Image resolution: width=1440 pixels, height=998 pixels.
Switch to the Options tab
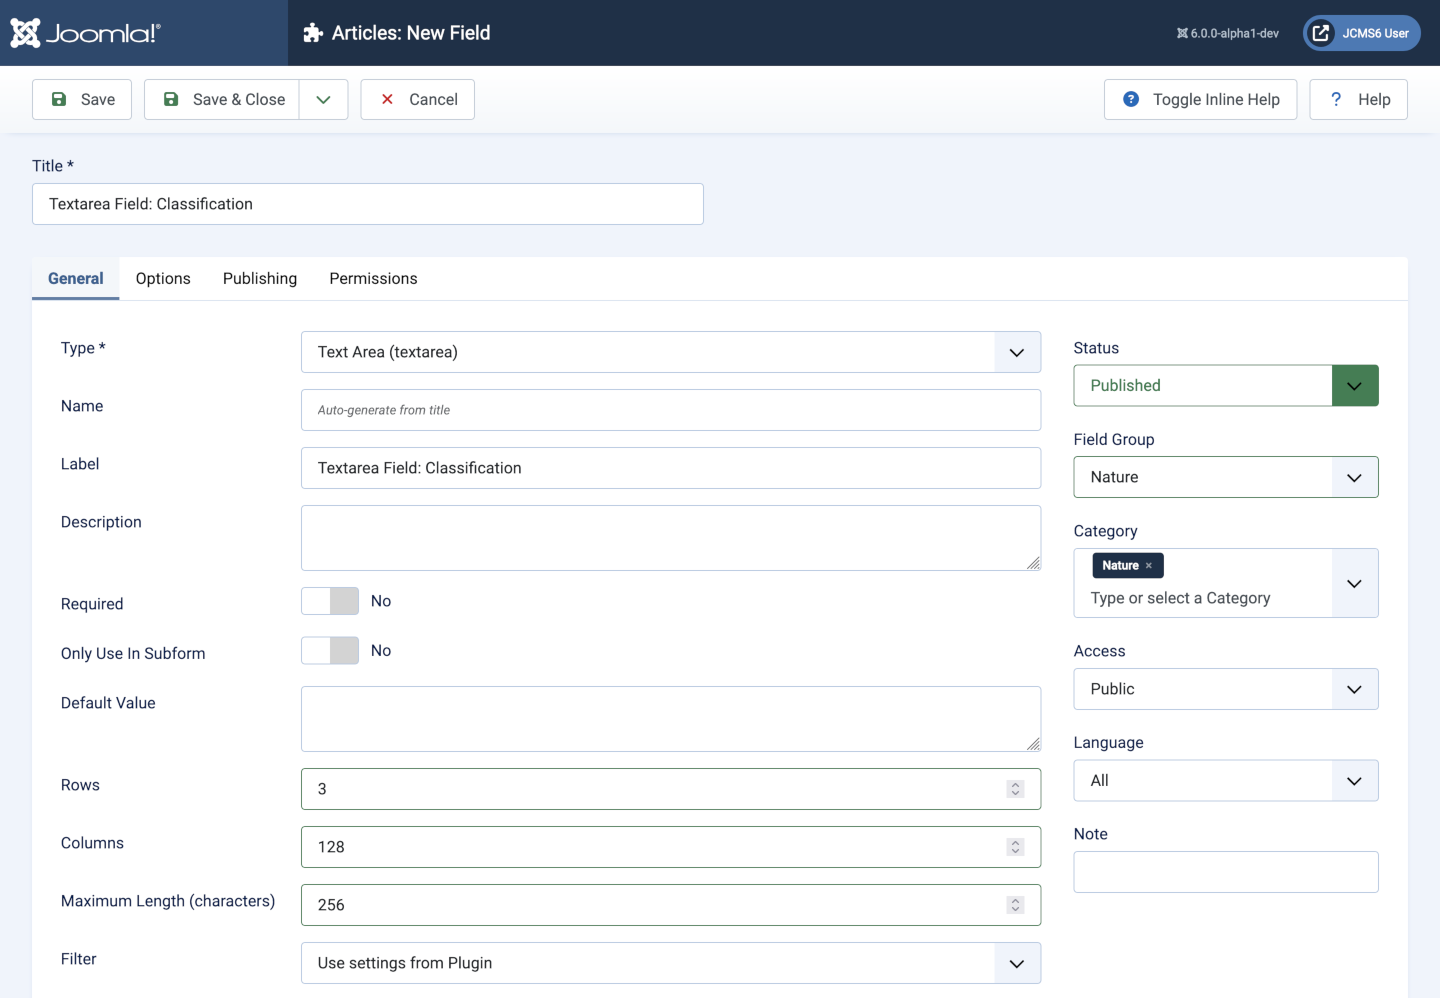(x=163, y=279)
